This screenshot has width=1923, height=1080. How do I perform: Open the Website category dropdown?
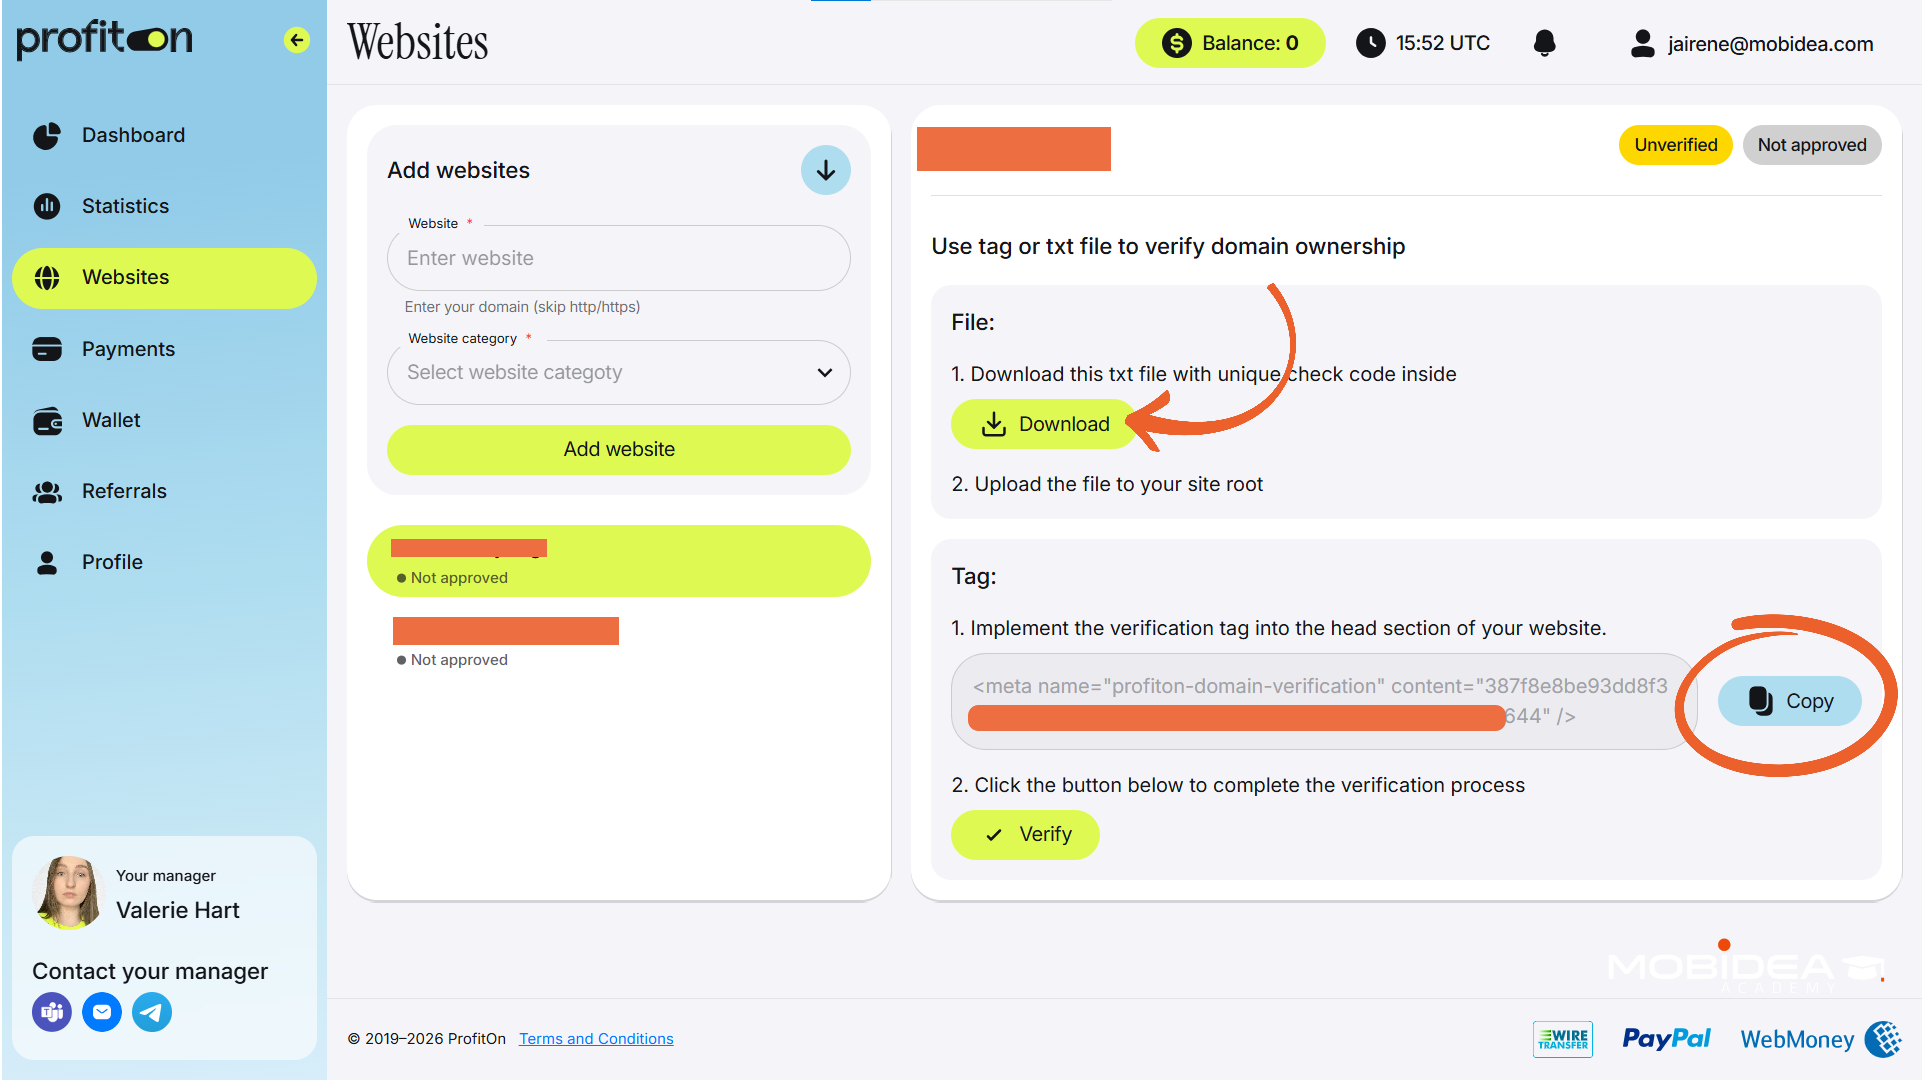(618, 372)
